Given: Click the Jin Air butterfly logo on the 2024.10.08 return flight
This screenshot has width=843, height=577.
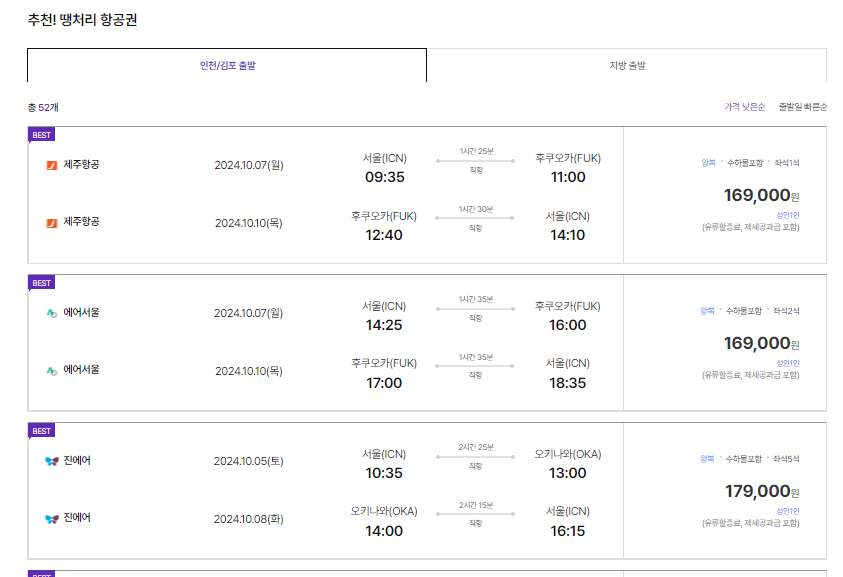Looking at the screenshot, I should (x=52, y=519).
